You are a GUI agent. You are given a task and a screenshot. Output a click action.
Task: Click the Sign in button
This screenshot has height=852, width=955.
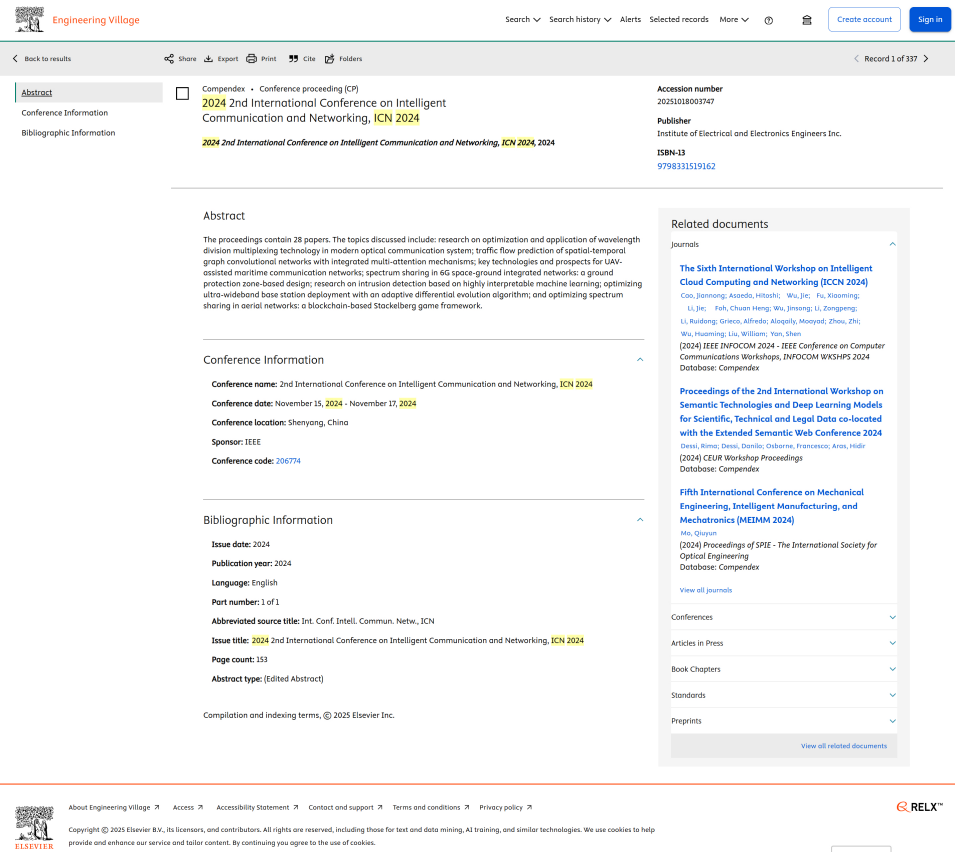(930, 19)
